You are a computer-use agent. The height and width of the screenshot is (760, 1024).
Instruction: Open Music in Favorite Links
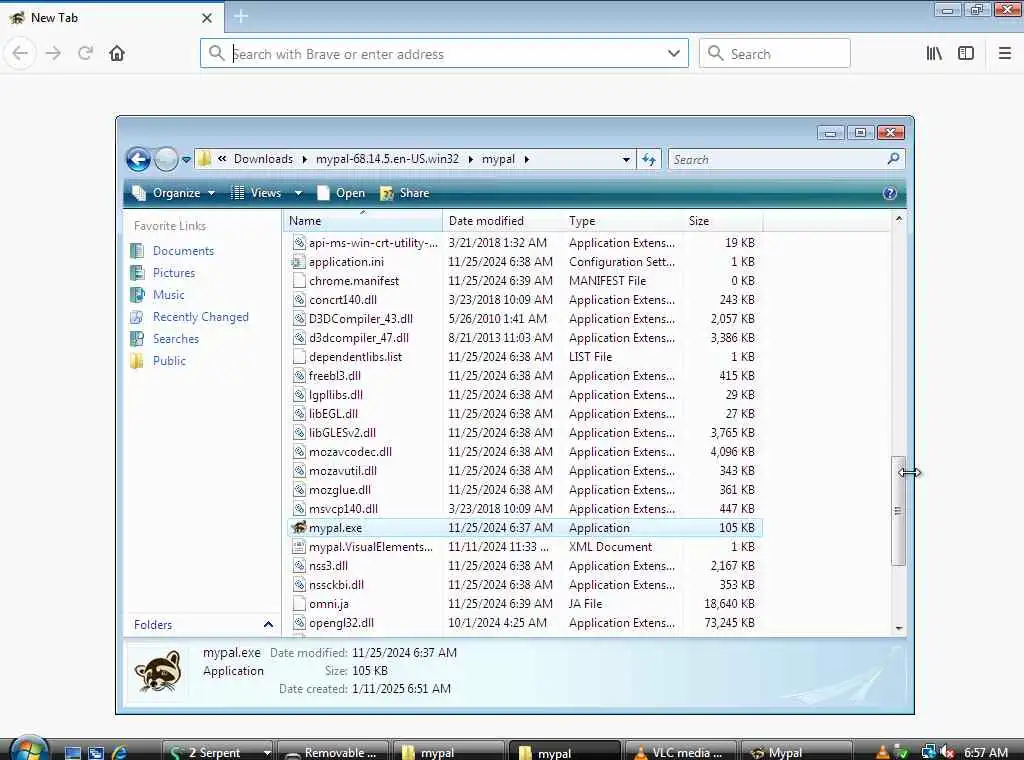[x=157, y=295]
